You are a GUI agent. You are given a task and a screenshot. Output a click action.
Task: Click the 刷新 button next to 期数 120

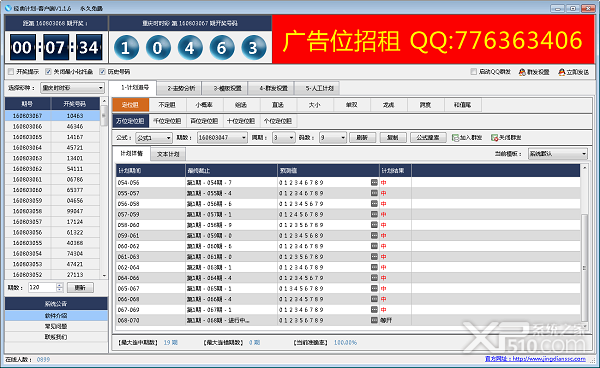(x=80, y=288)
